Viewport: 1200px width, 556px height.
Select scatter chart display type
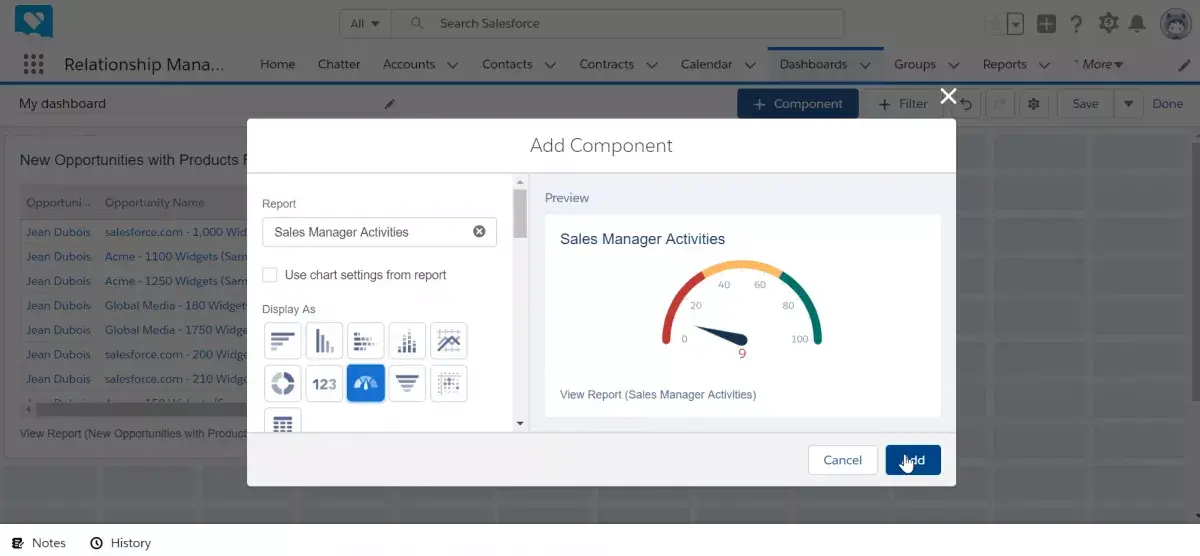pyautogui.click(x=448, y=383)
